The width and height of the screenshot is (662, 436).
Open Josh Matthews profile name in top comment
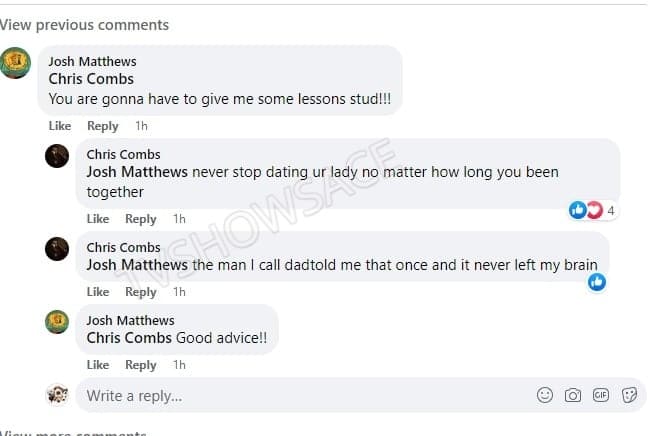tap(93, 61)
